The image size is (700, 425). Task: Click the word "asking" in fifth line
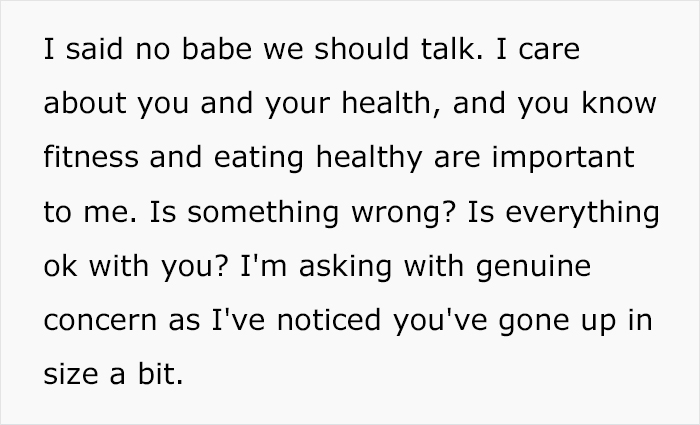click(x=346, y=267)
